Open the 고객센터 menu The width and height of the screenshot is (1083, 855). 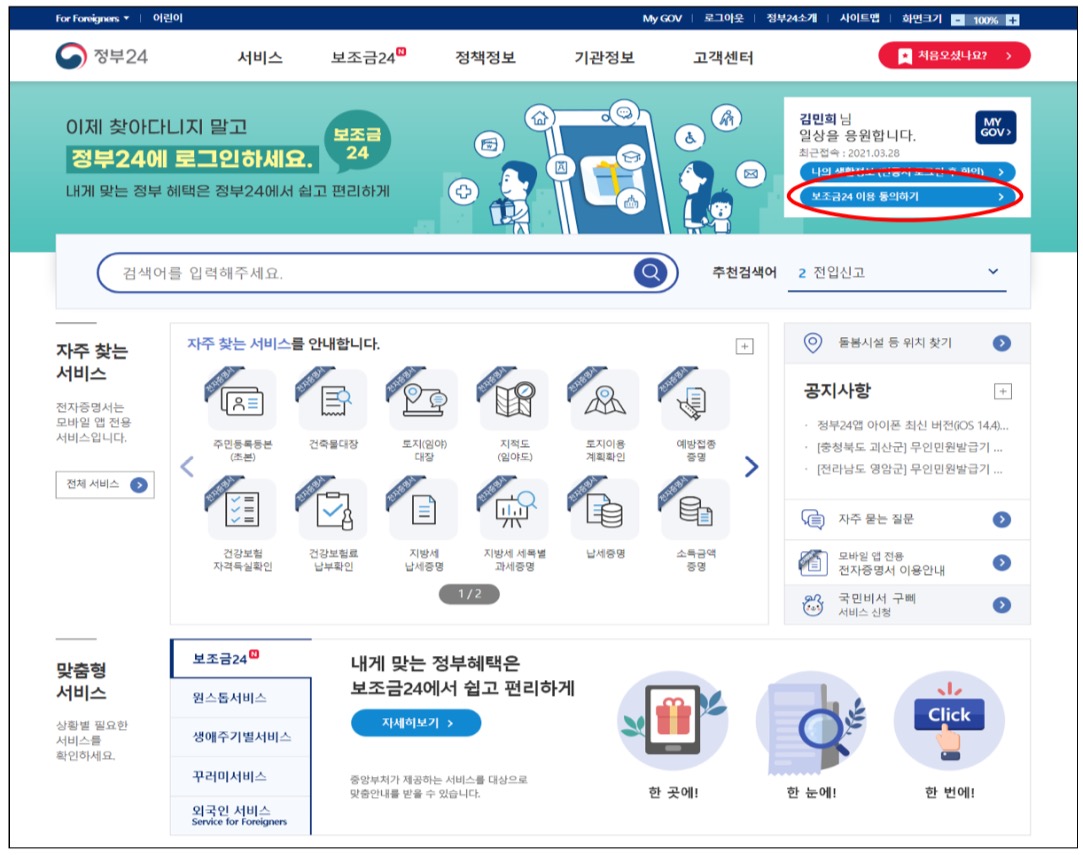coord(723,57)
